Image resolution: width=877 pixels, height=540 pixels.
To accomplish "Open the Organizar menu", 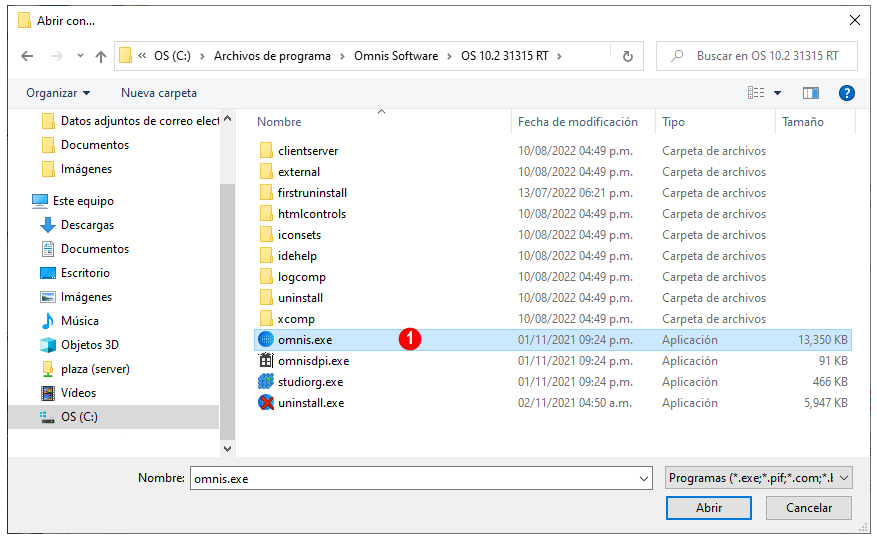I will [58, 93].
